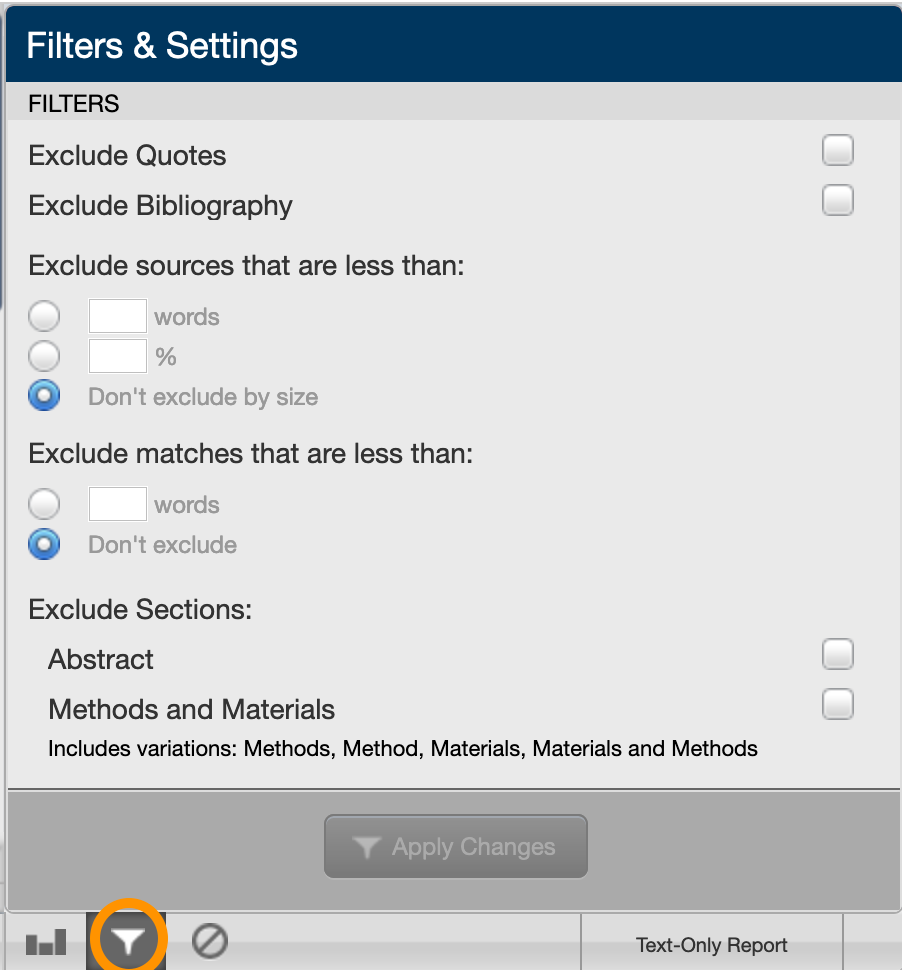
Task: Open the match overview bar chart icon
Action: click(46, 942)
